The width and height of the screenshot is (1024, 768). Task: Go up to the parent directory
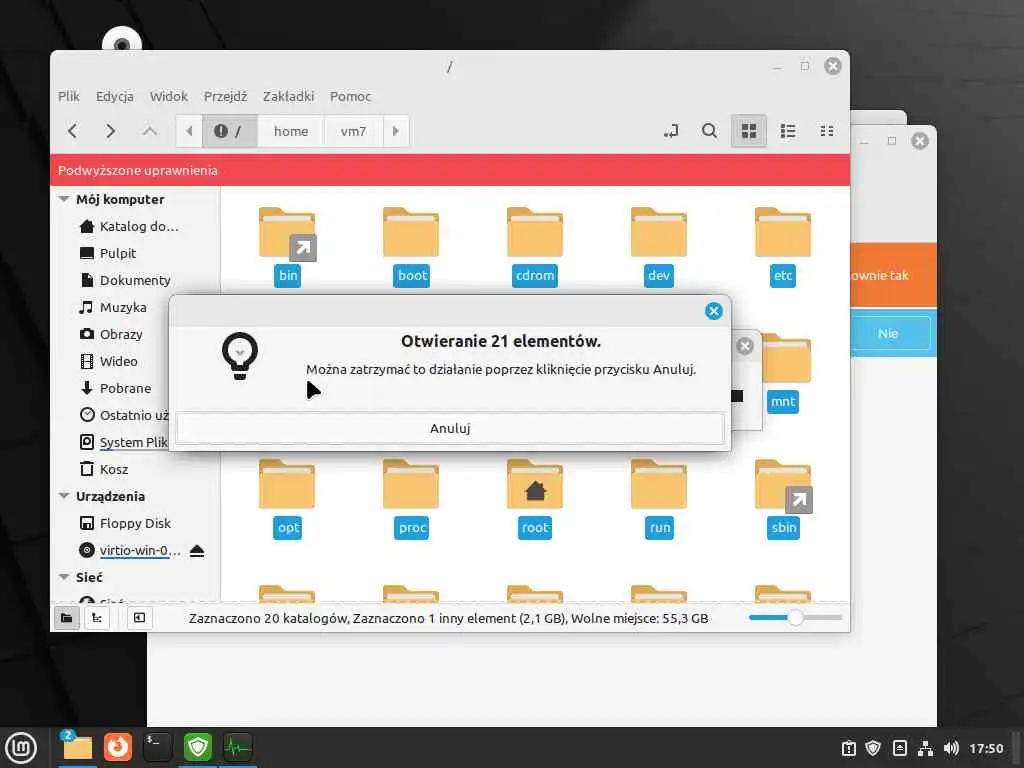150,131
